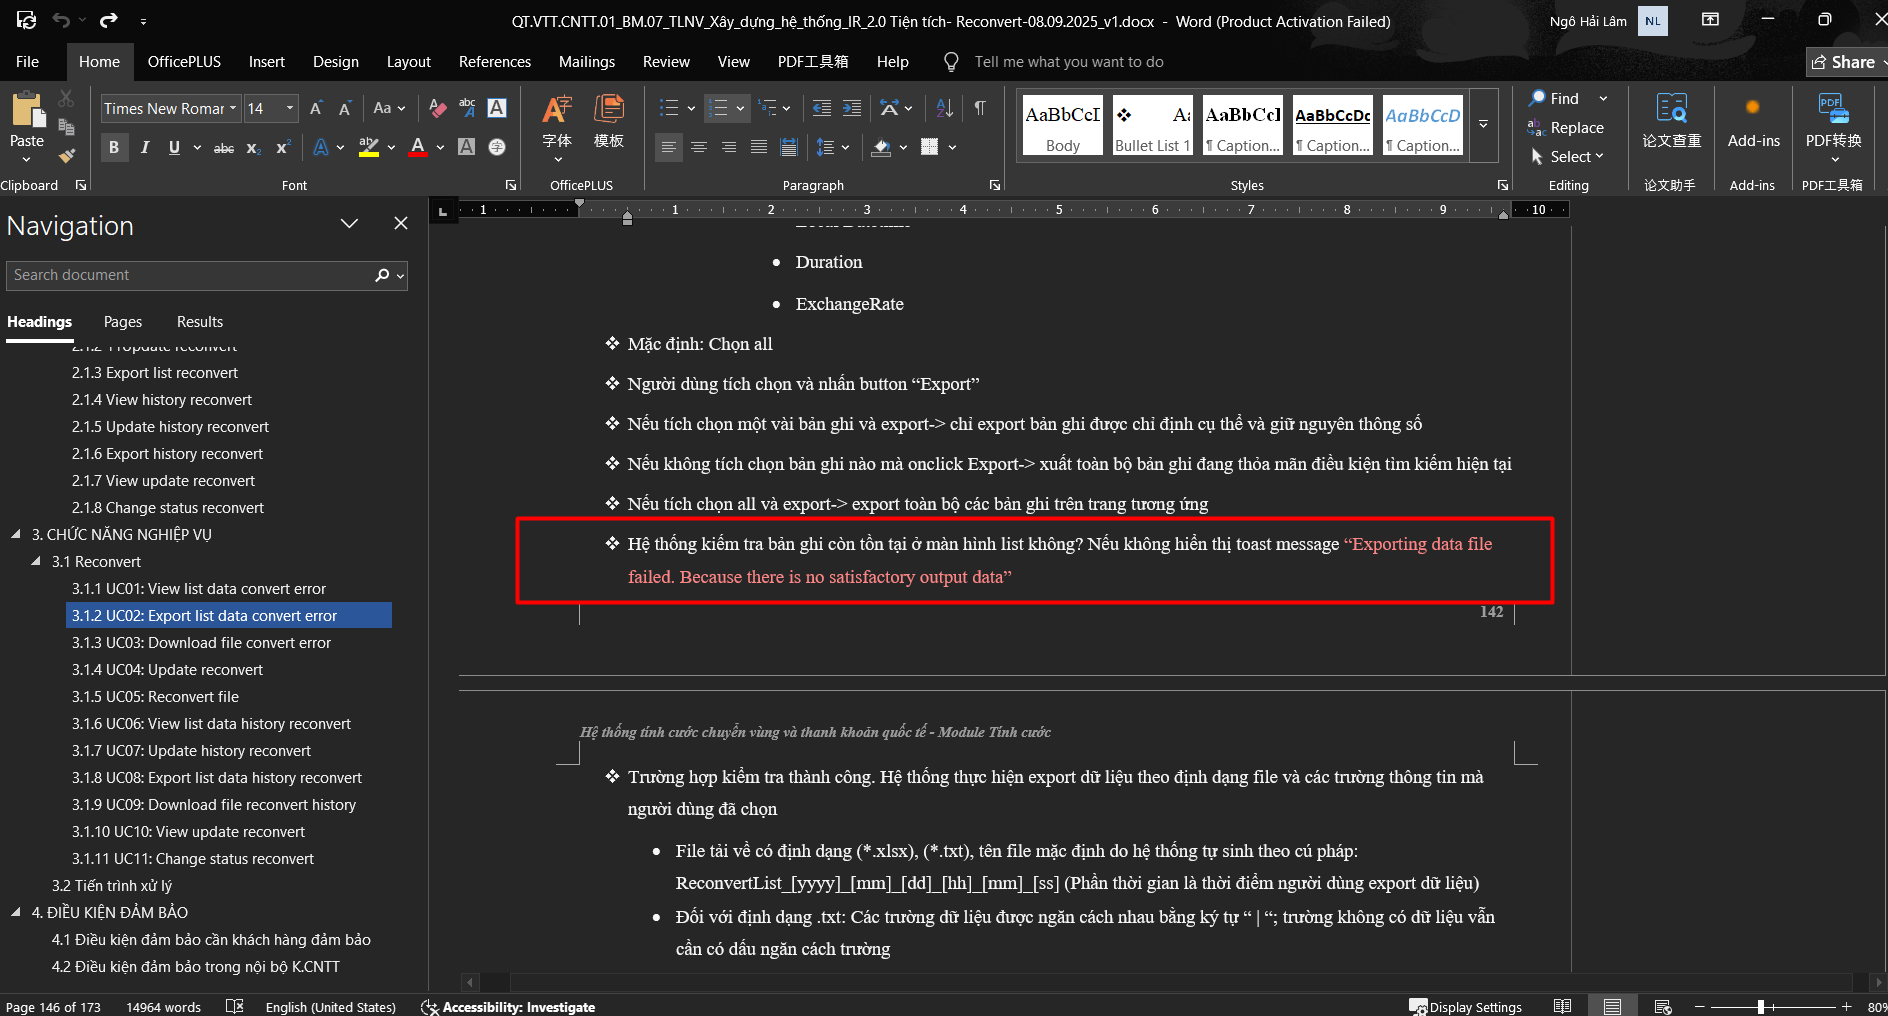Increase indent of the paragraph

pyautogui.click(x=852, y=108)
